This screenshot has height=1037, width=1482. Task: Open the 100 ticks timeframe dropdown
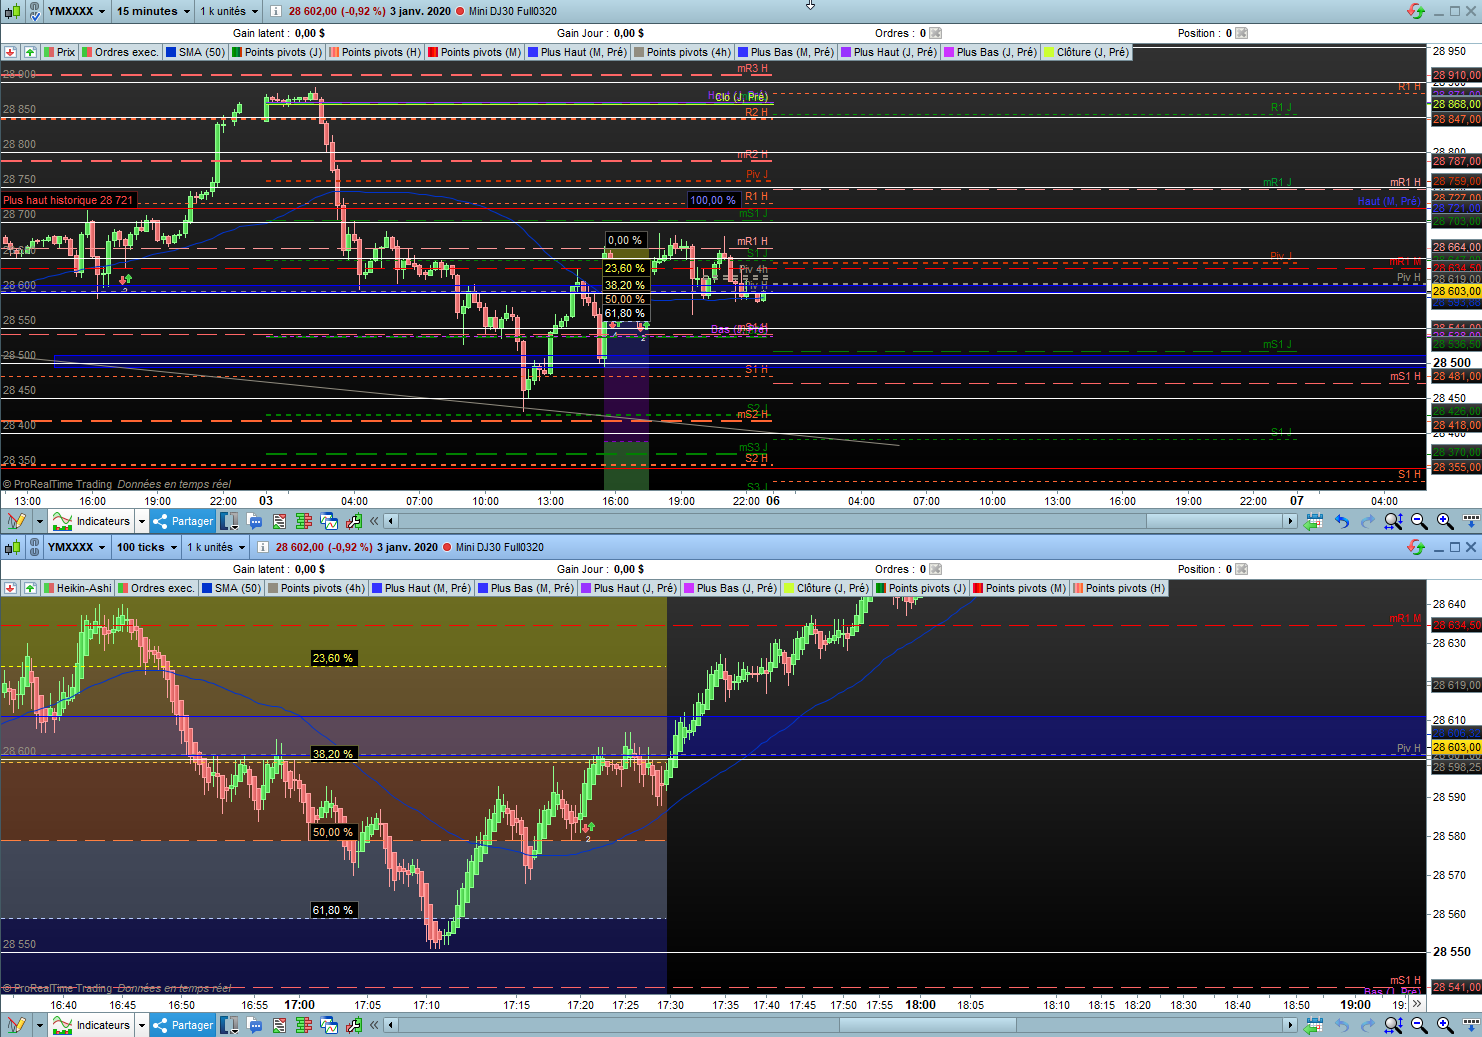click(147, 547)
